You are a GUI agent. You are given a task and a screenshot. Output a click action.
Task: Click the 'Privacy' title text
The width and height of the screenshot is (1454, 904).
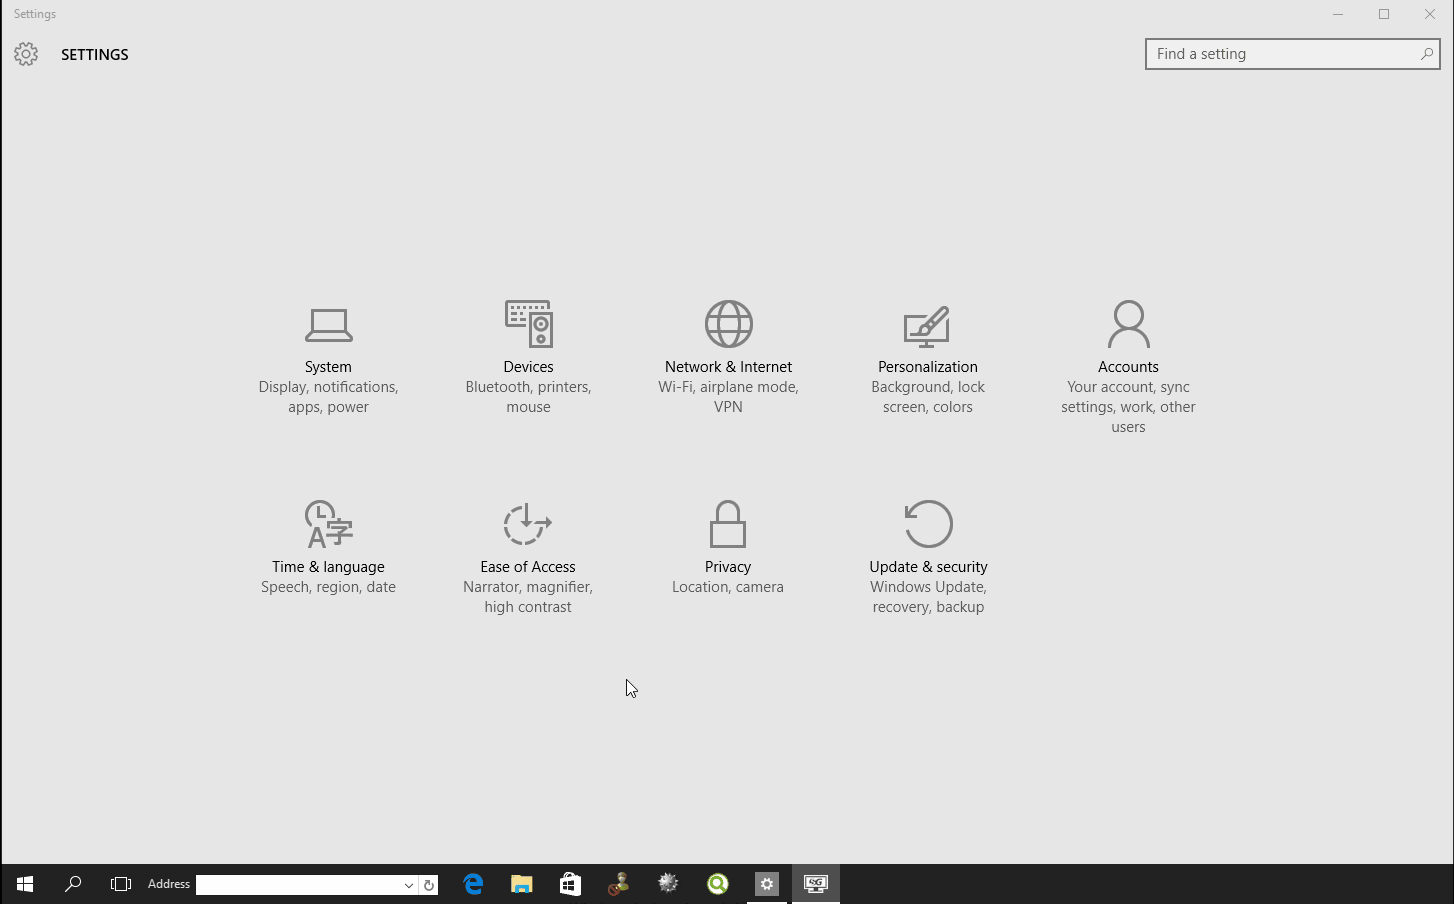tap(728, 567)
